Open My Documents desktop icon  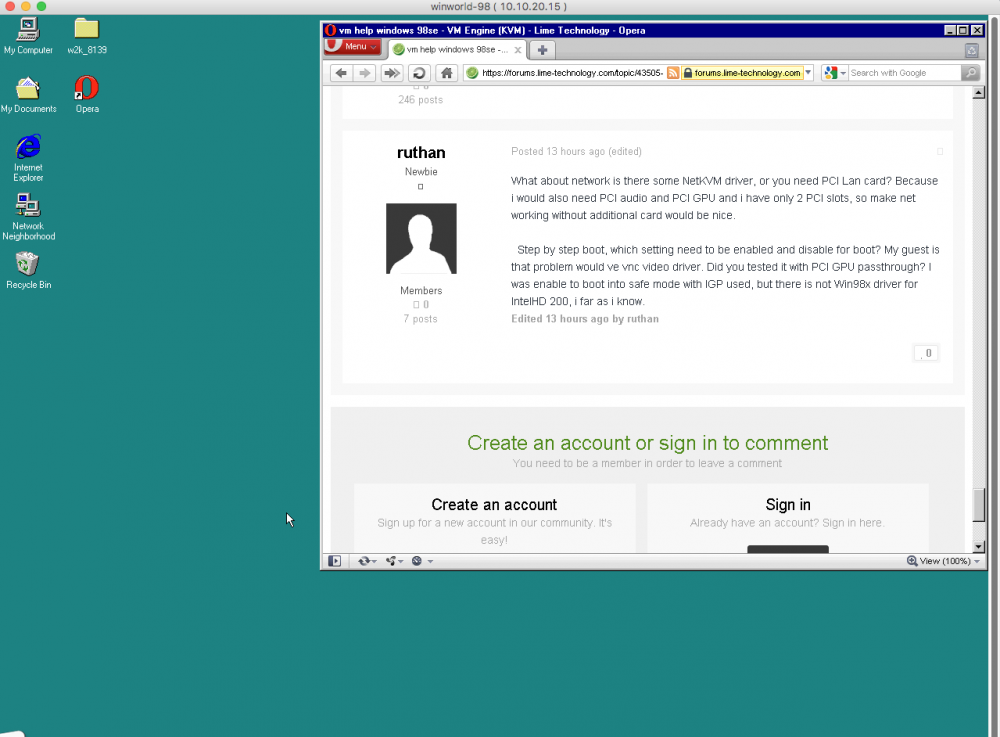(28, 95)
